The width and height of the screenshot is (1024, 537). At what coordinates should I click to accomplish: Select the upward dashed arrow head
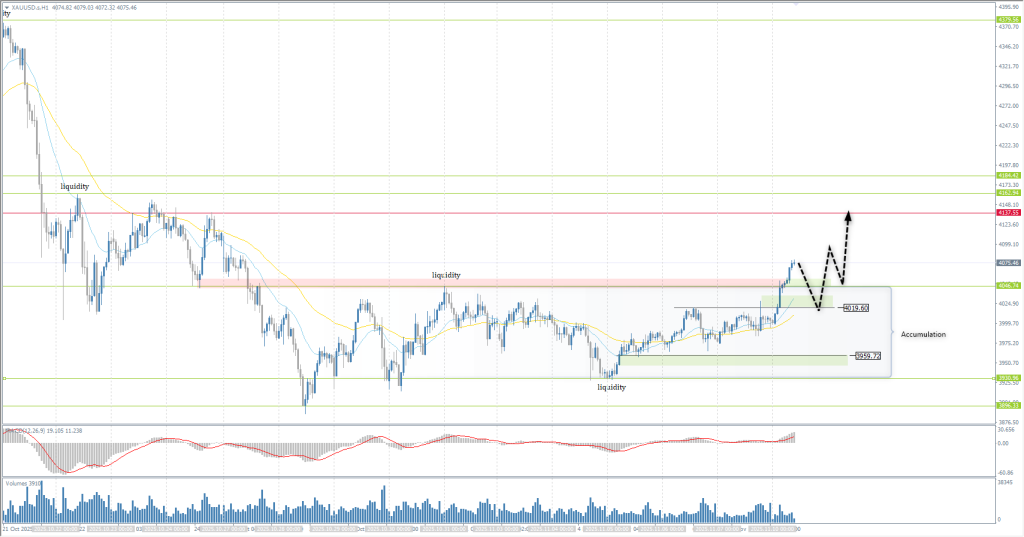click(848, 213)
